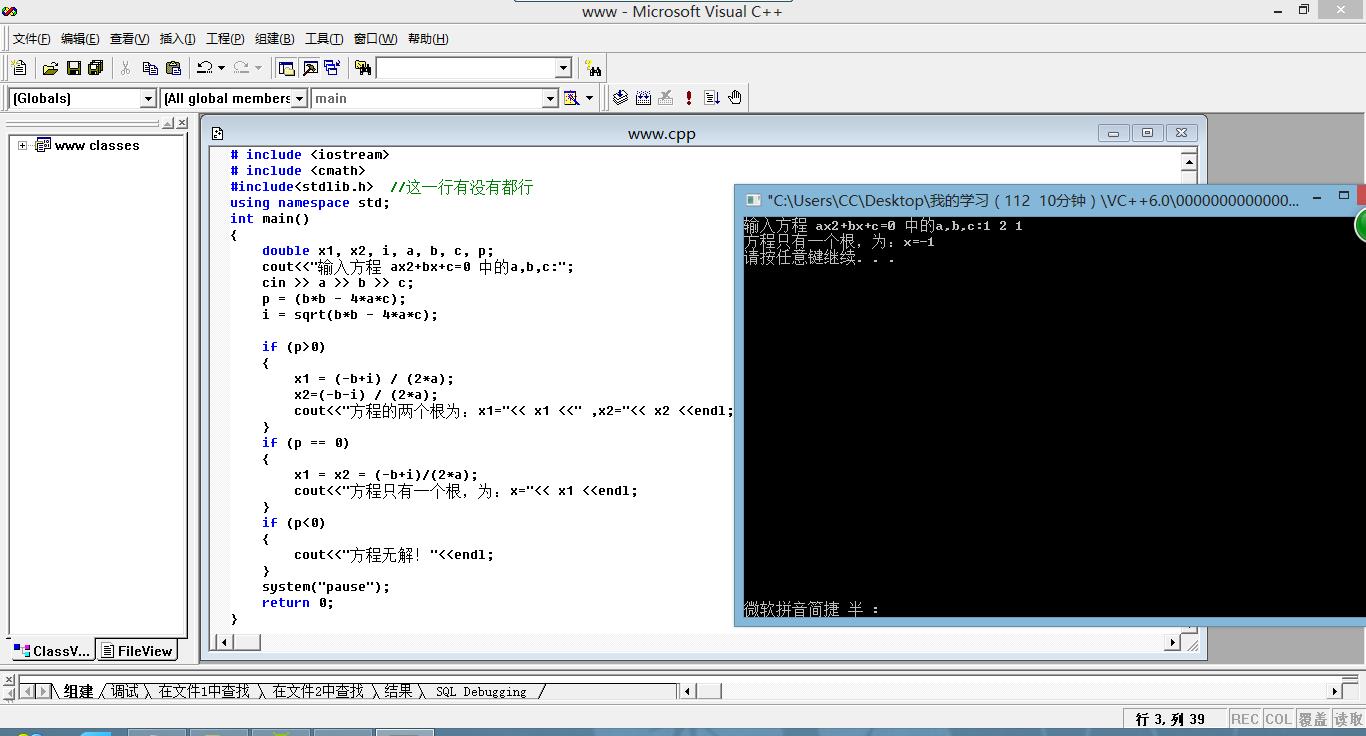Toggle the Output window icon

click(x=310, y=68)
